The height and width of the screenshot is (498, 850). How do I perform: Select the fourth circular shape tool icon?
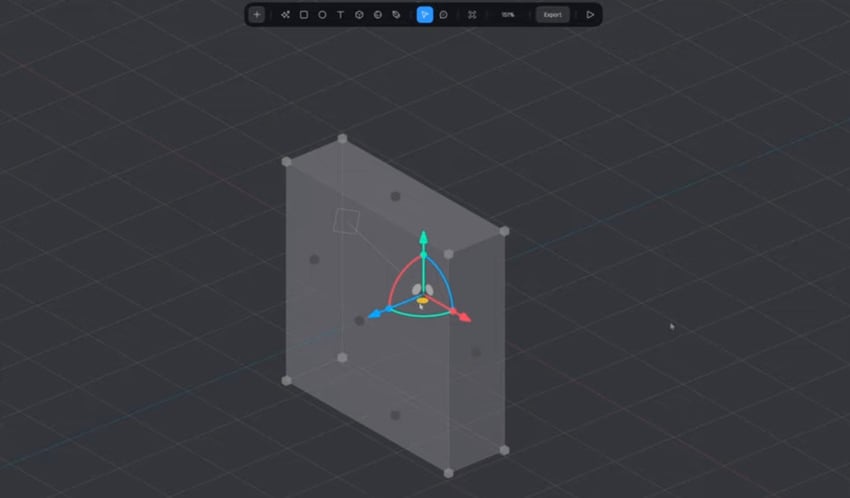[x=359, y=15]
